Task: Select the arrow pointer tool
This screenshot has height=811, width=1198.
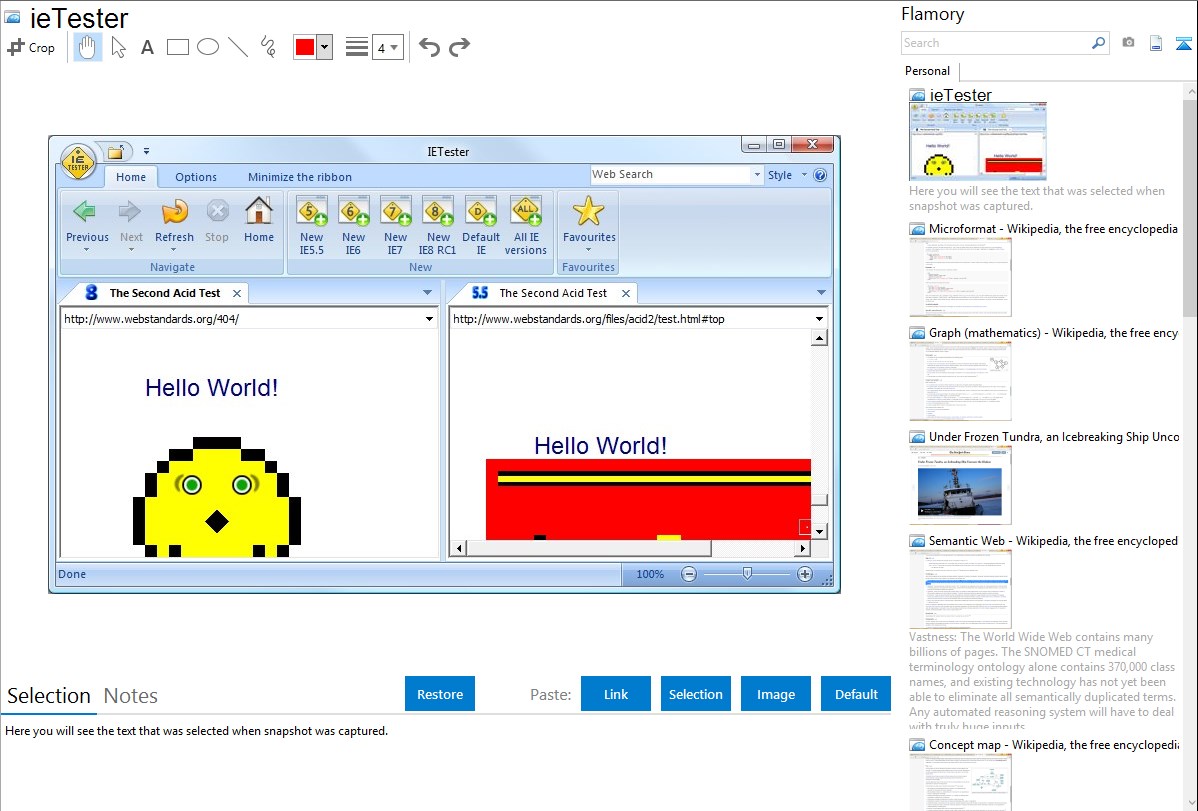Action: [118, 47]
